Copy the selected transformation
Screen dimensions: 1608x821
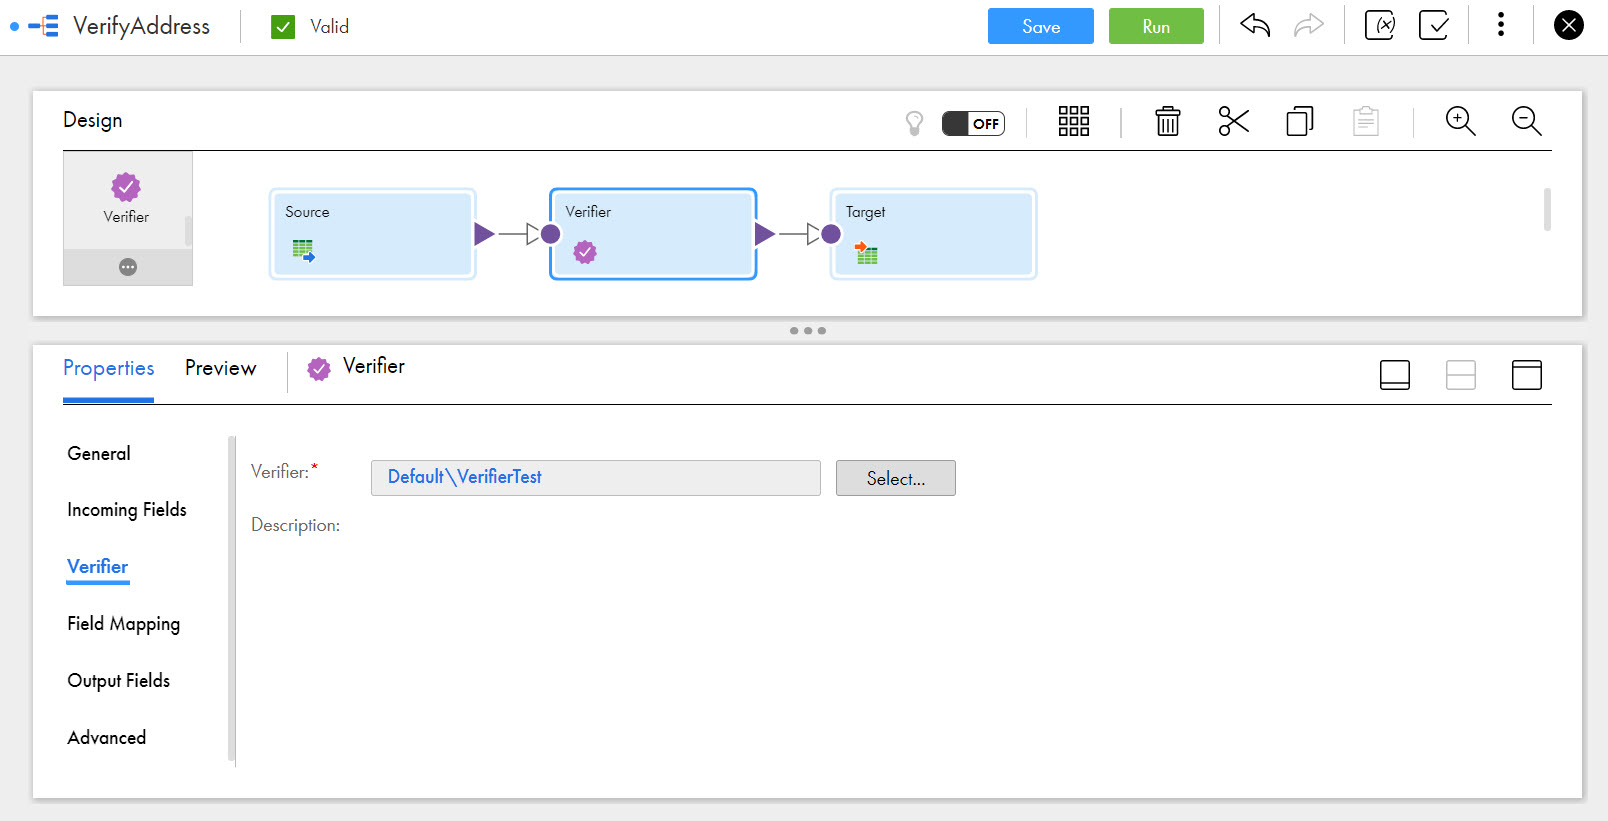pos(1300,121)
